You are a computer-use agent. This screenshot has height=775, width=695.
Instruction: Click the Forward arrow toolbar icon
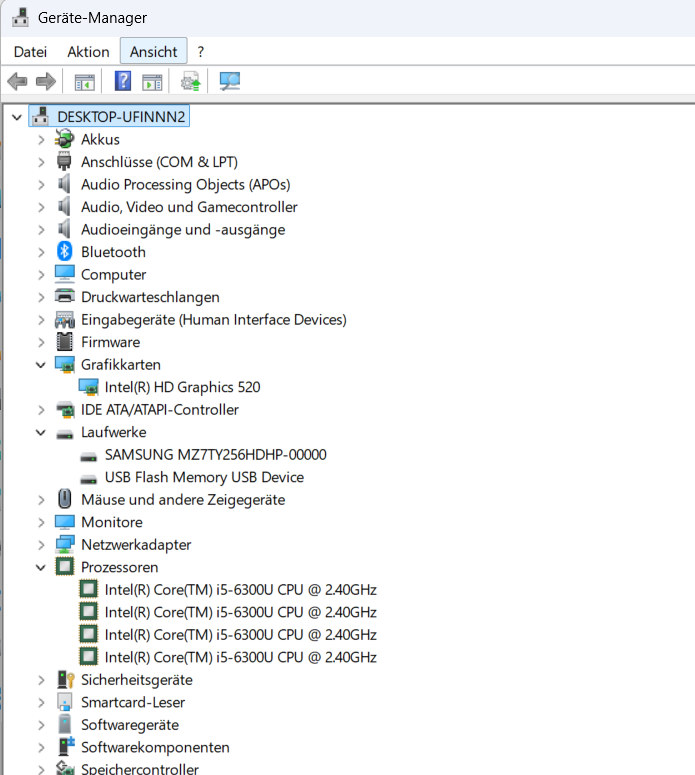[46, 82]
